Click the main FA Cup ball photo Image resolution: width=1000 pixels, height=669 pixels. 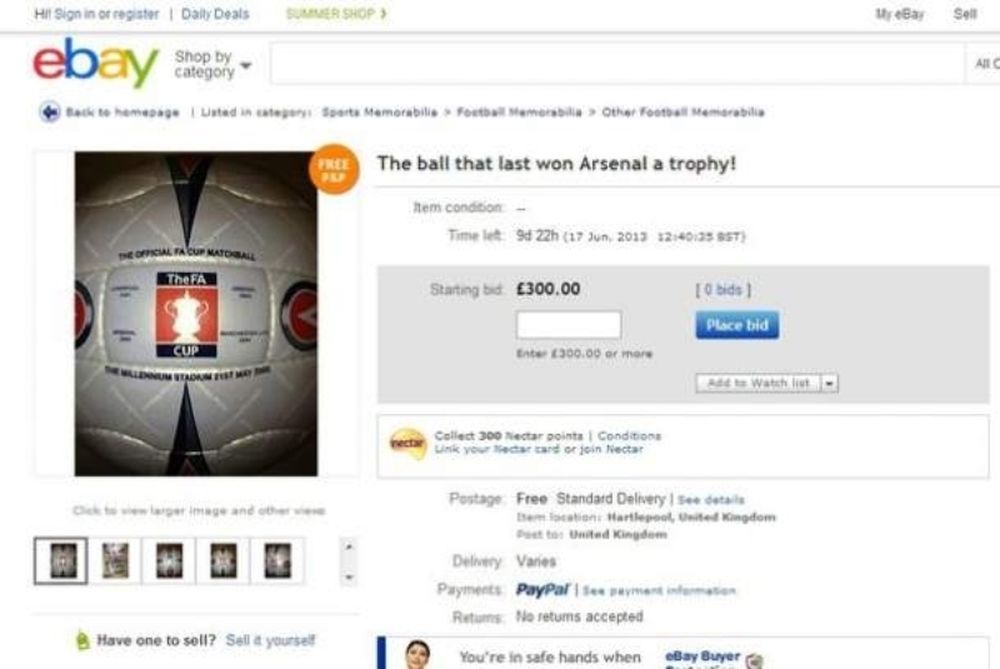[196, 313]
